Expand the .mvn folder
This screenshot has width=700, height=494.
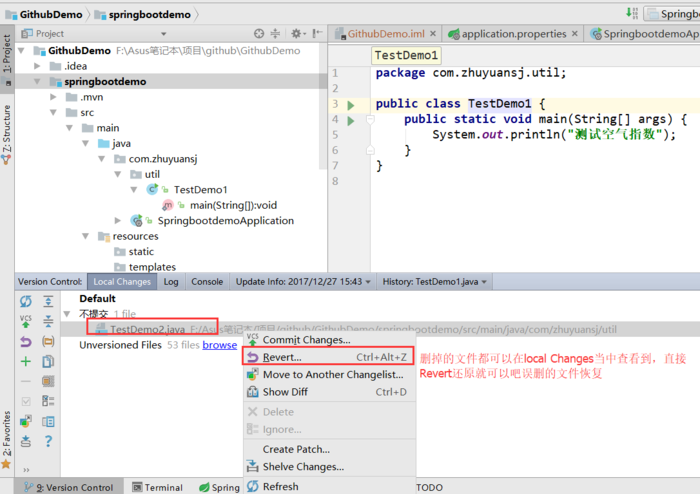click(x=54, y=97)
